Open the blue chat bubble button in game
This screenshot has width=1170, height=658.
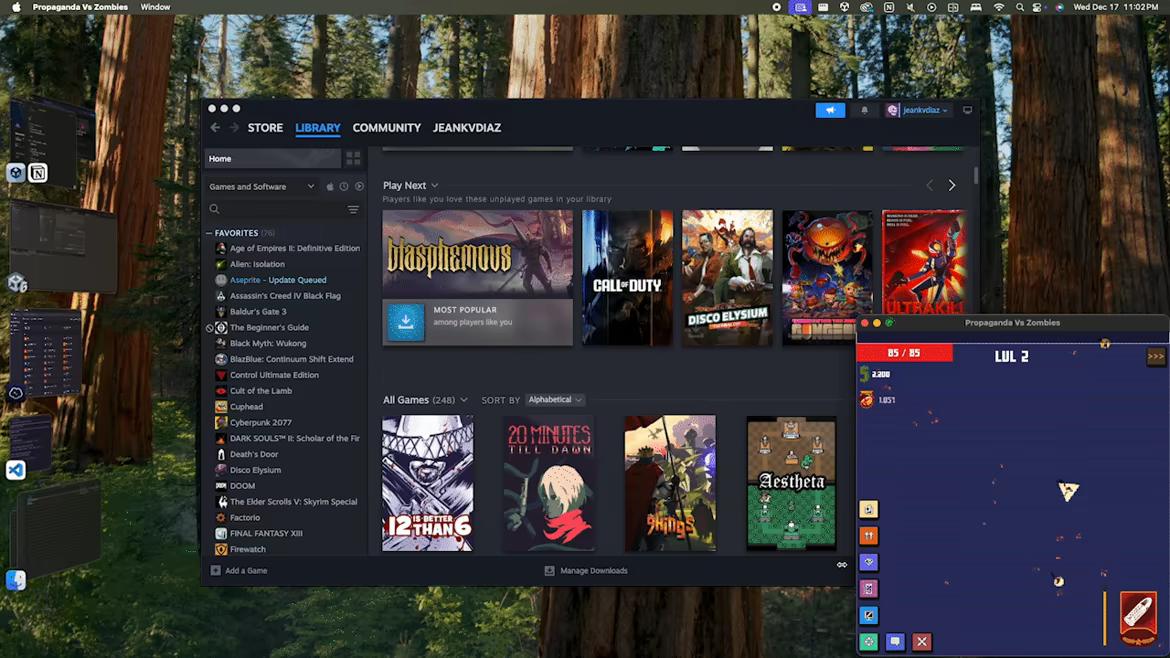(895, 642)
